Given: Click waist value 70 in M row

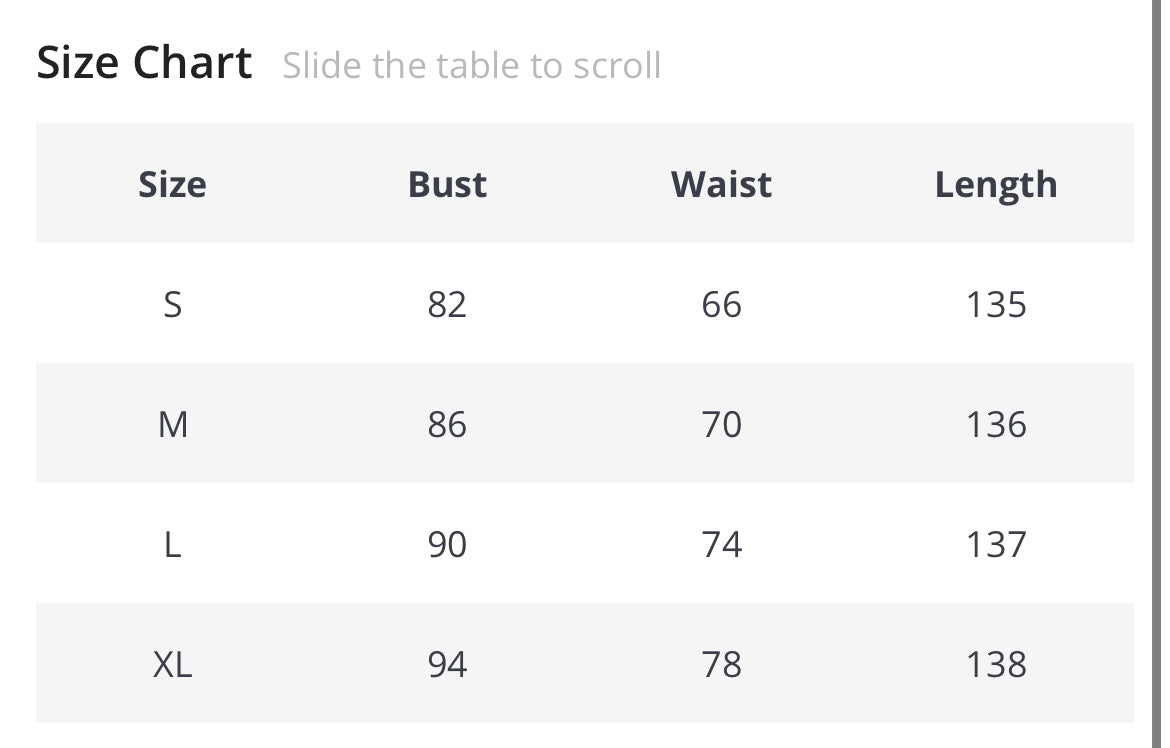Looking at the screenshot, I should coord(721,424).
